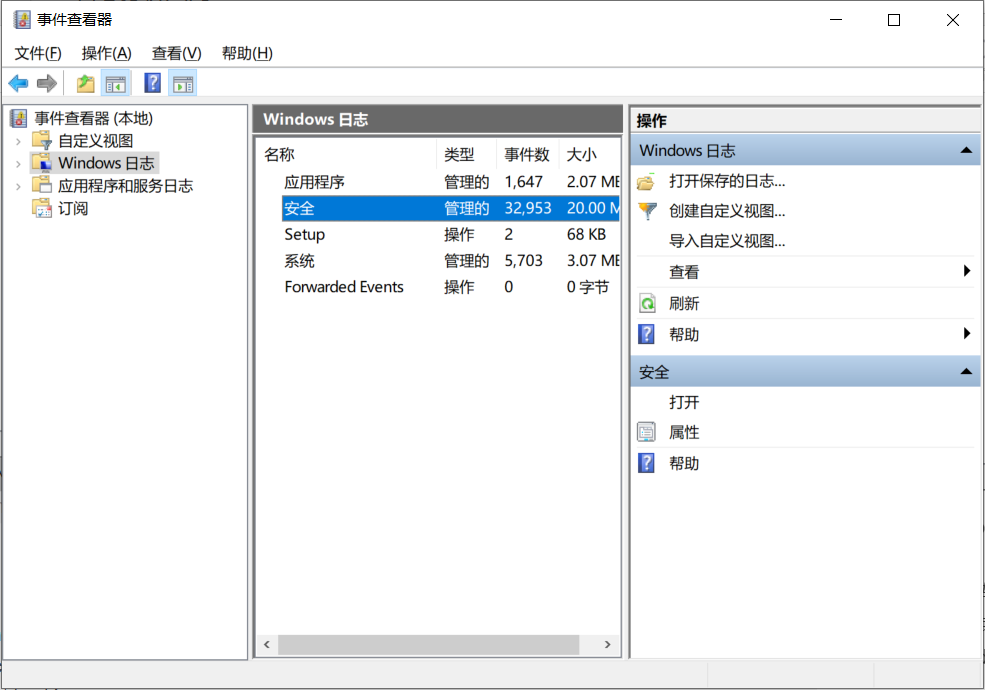Click 导入自定义视图... action
Viewport: 985px width, 690px height.
pyautogui.click(x=727, y=241)
